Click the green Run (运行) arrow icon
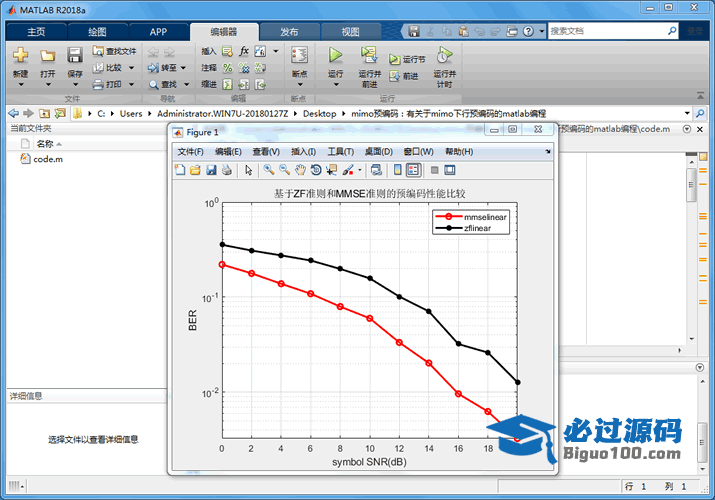Screen dimensions: 715x500 point(336,56)
